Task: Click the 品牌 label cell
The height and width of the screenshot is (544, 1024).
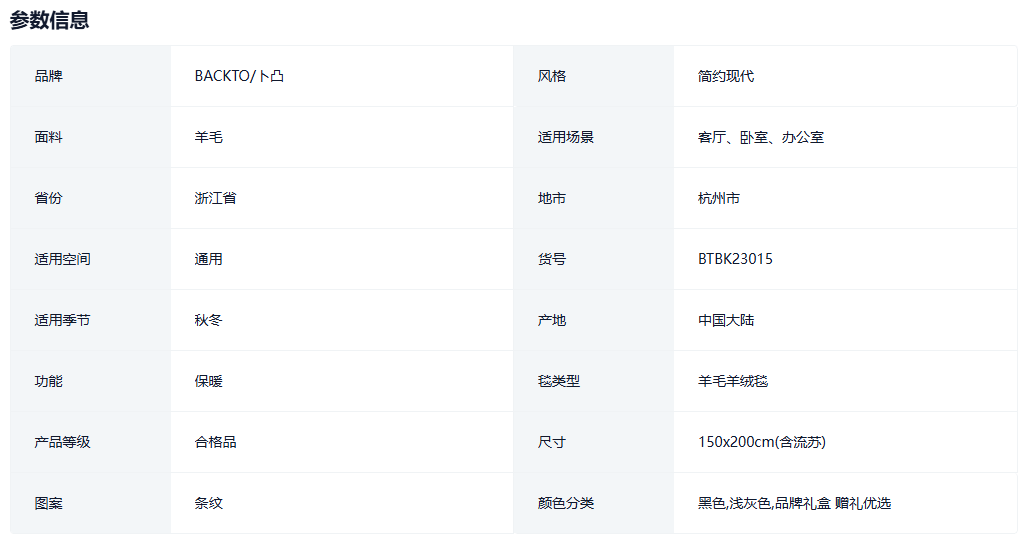Action: click(x=48, y=76)
